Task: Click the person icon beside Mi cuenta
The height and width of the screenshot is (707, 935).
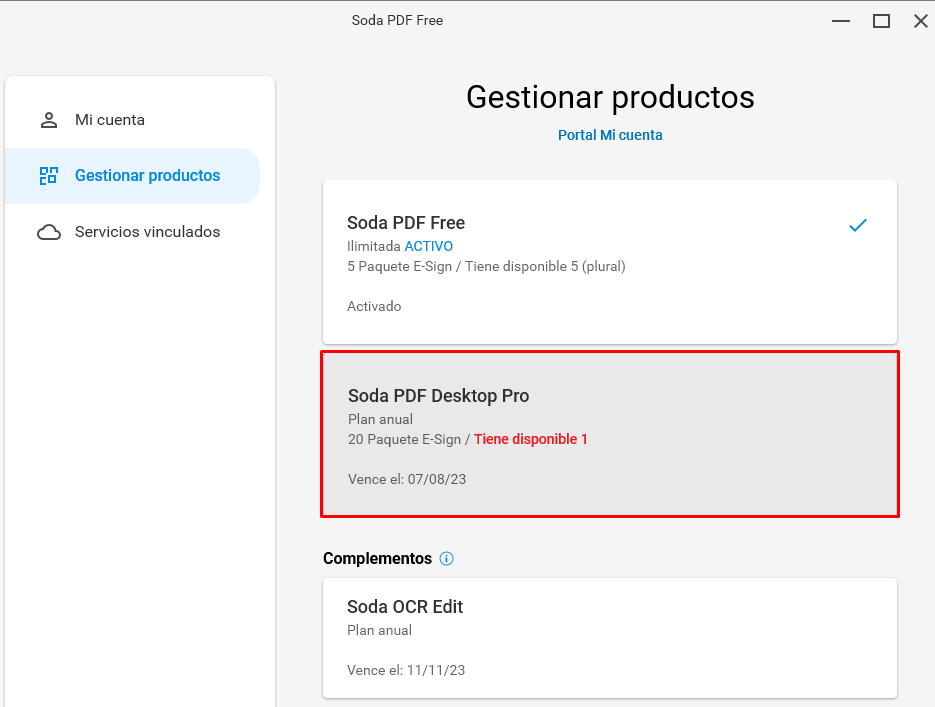Action: click(49, 120)
